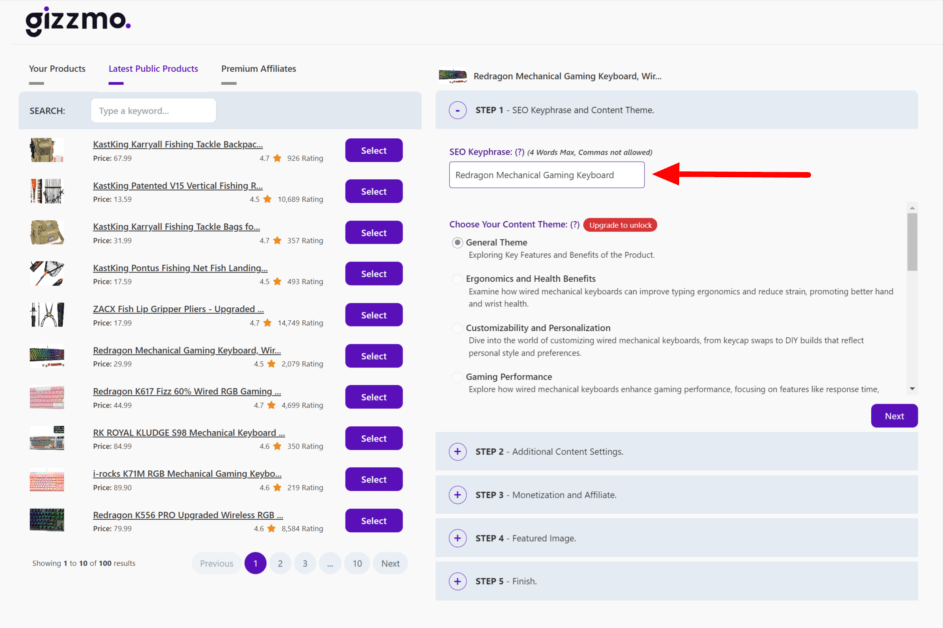Collapse Step 1 using the minus icon

(x=458, y=110)
